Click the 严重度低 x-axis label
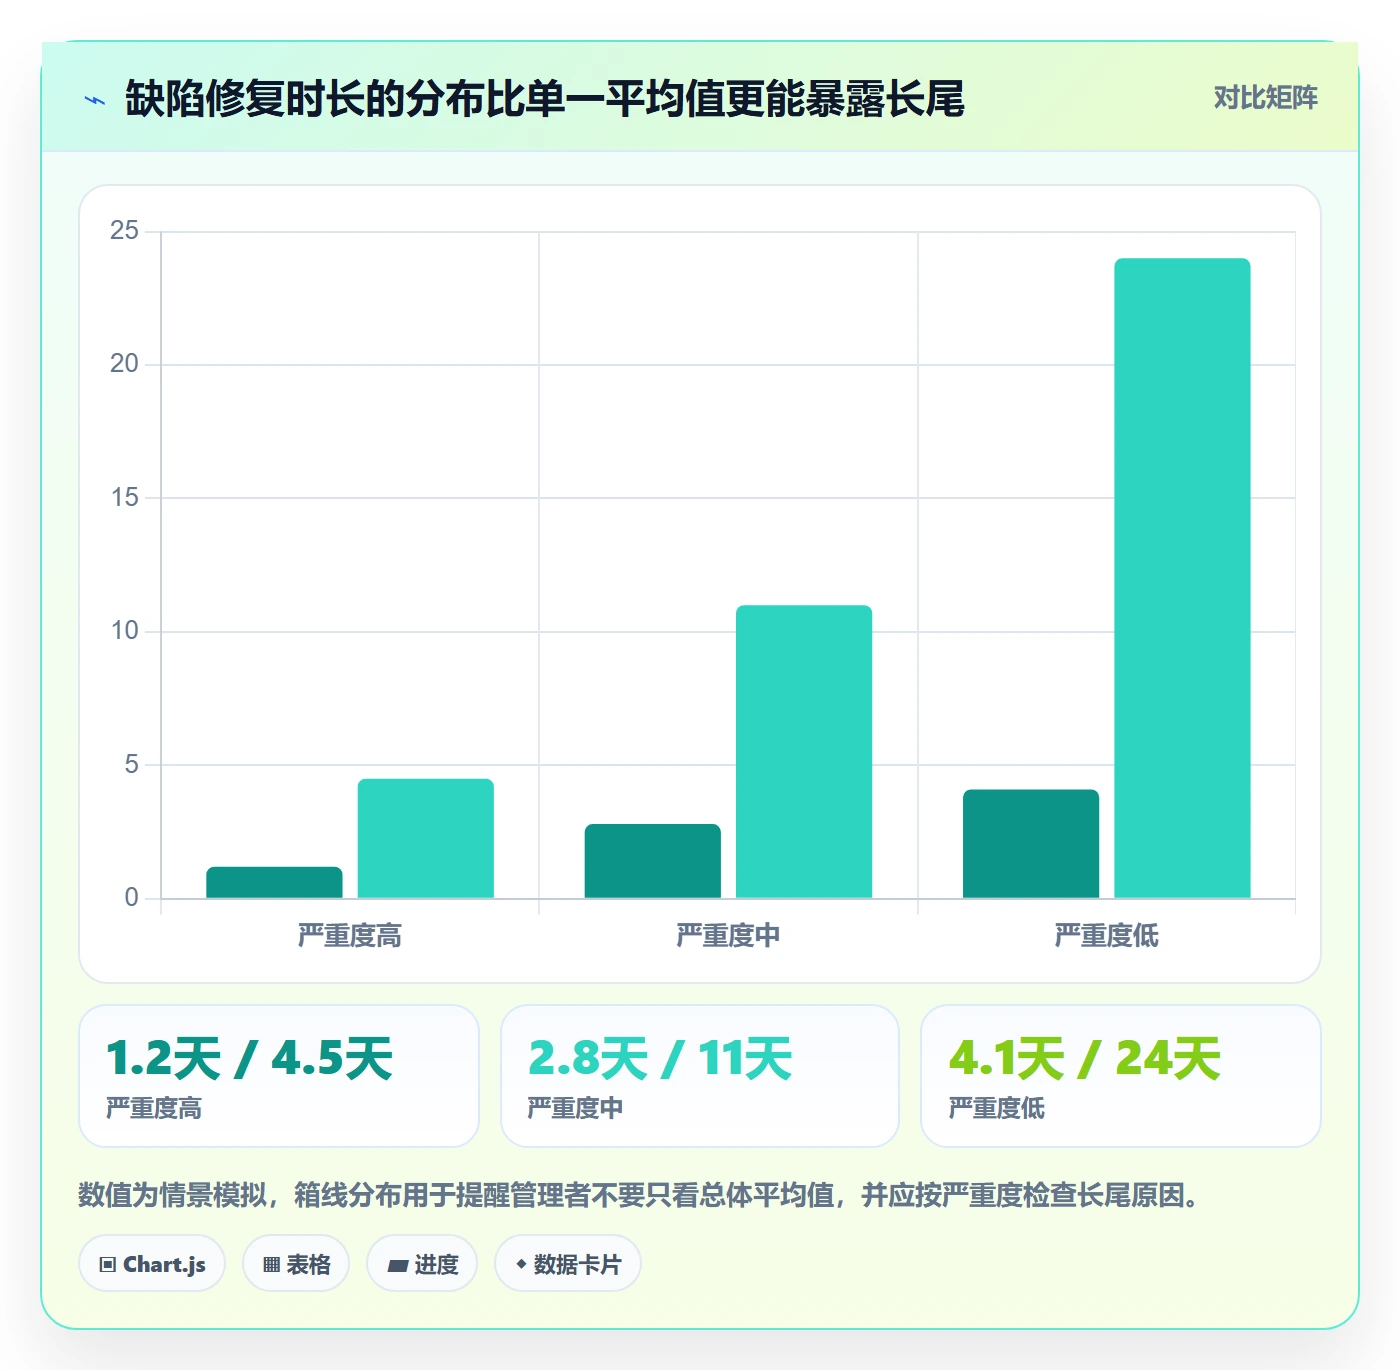This screenshot has width=1400, height=1370. (x=1107, y=936)
